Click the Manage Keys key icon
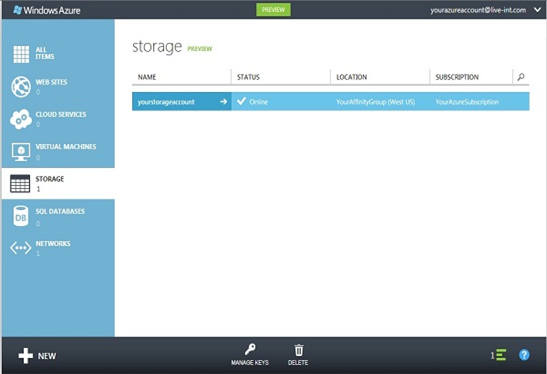Image resolution: width=547 pixels, height=374 pixels. [x=250, y=349]
